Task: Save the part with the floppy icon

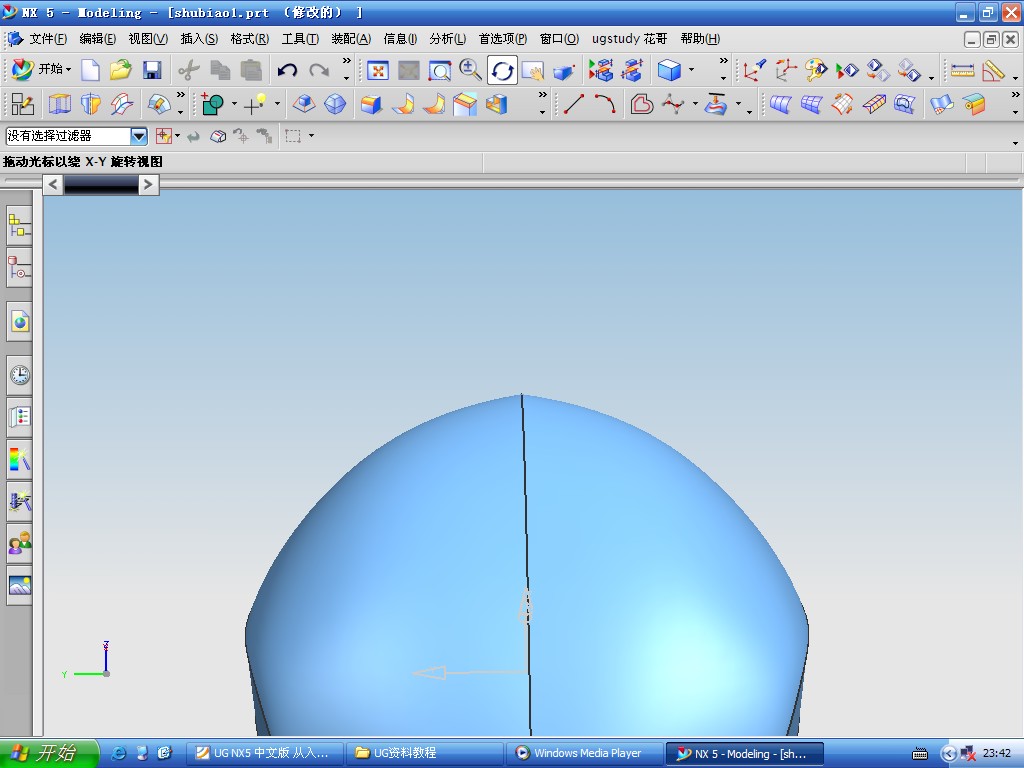Action: point(152,70)
